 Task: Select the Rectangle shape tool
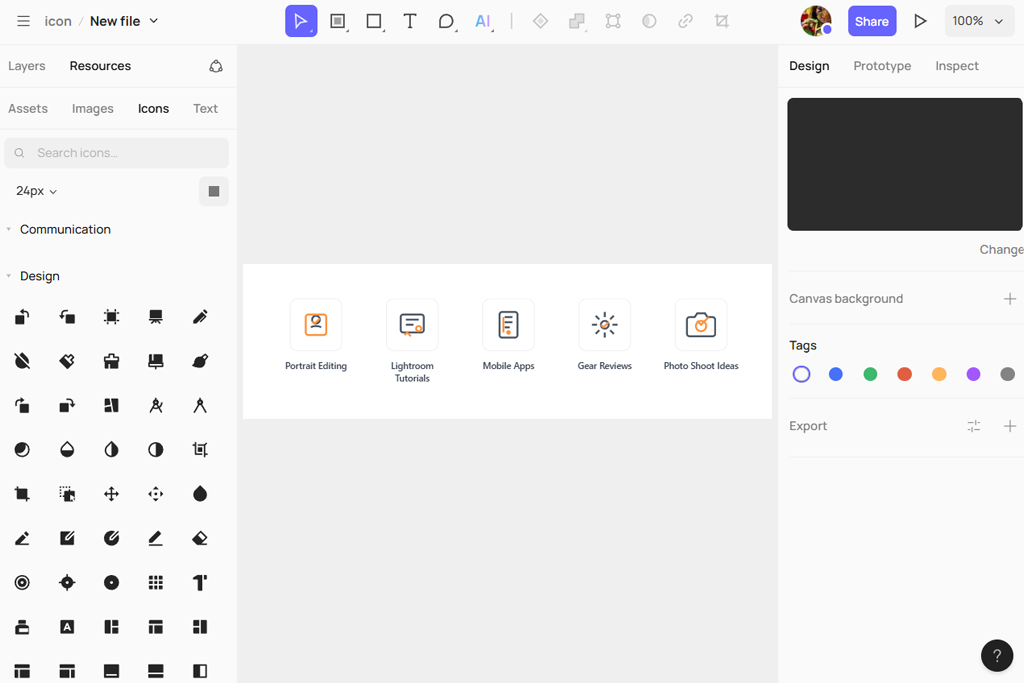[x=374, y=21]
